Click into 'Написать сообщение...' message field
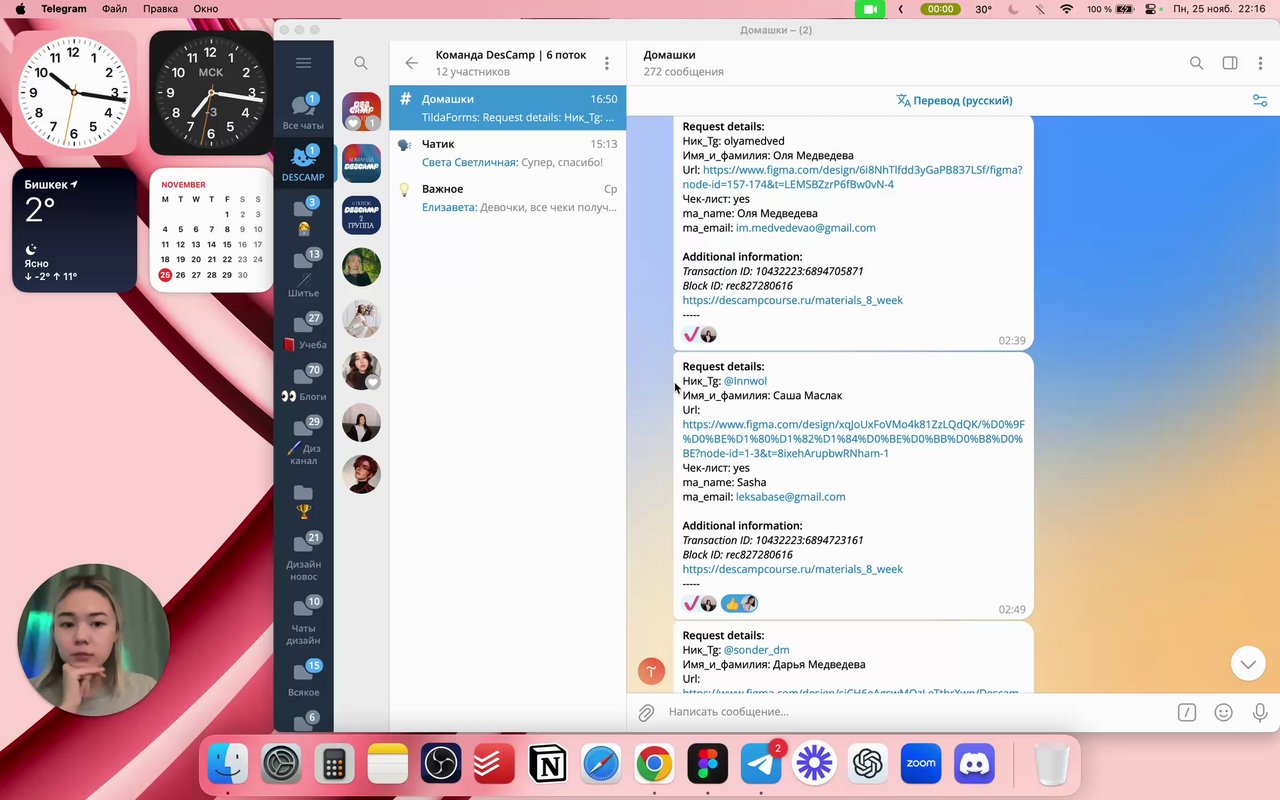 [915, 712]
